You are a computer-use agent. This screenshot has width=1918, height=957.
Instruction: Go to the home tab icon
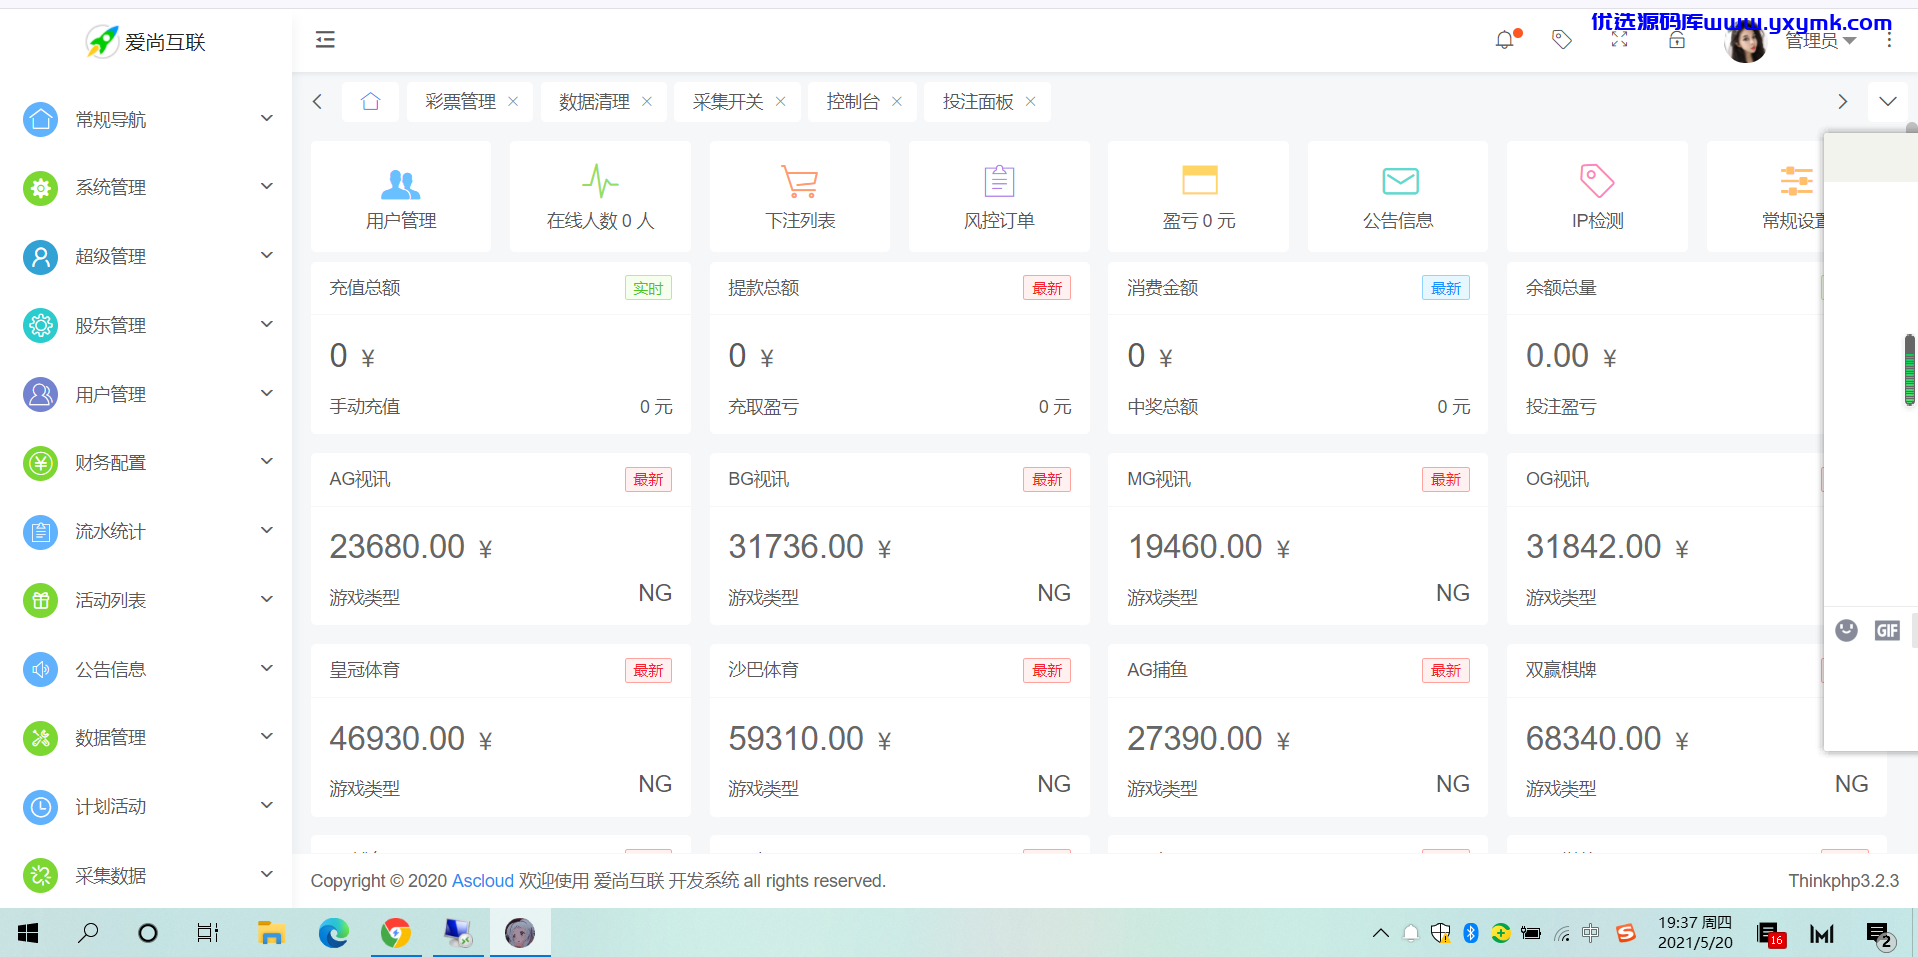[370, 101]
